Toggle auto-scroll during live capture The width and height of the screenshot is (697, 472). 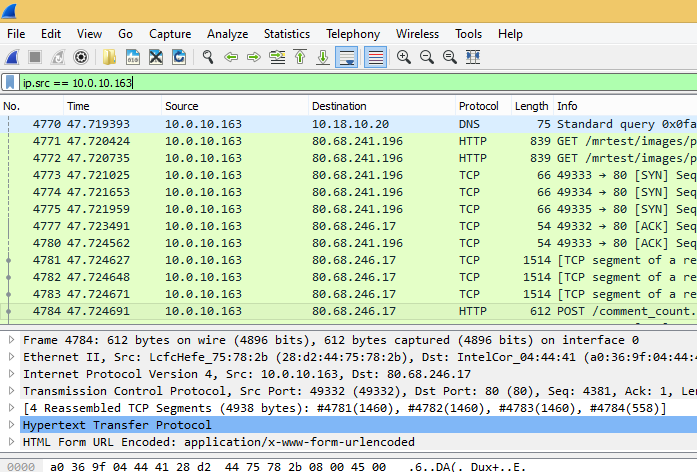[x=347, y=57]
